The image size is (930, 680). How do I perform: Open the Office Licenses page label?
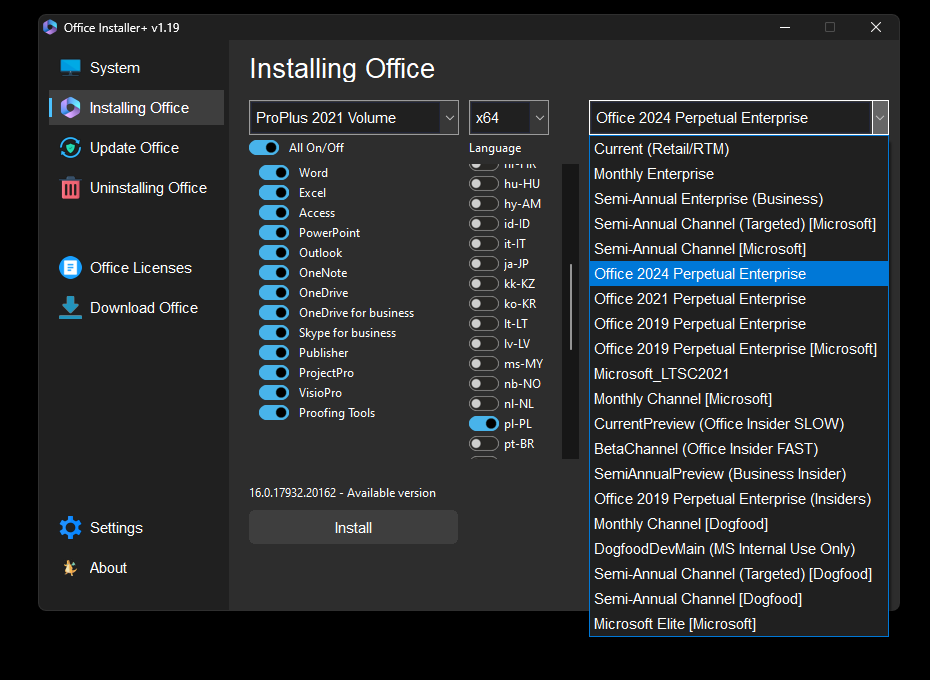(141, 268)
